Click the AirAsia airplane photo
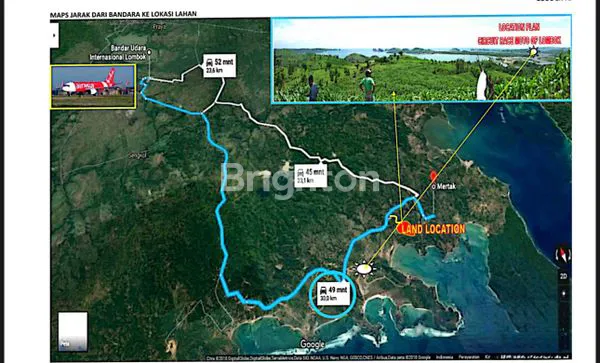 [93, 86]
